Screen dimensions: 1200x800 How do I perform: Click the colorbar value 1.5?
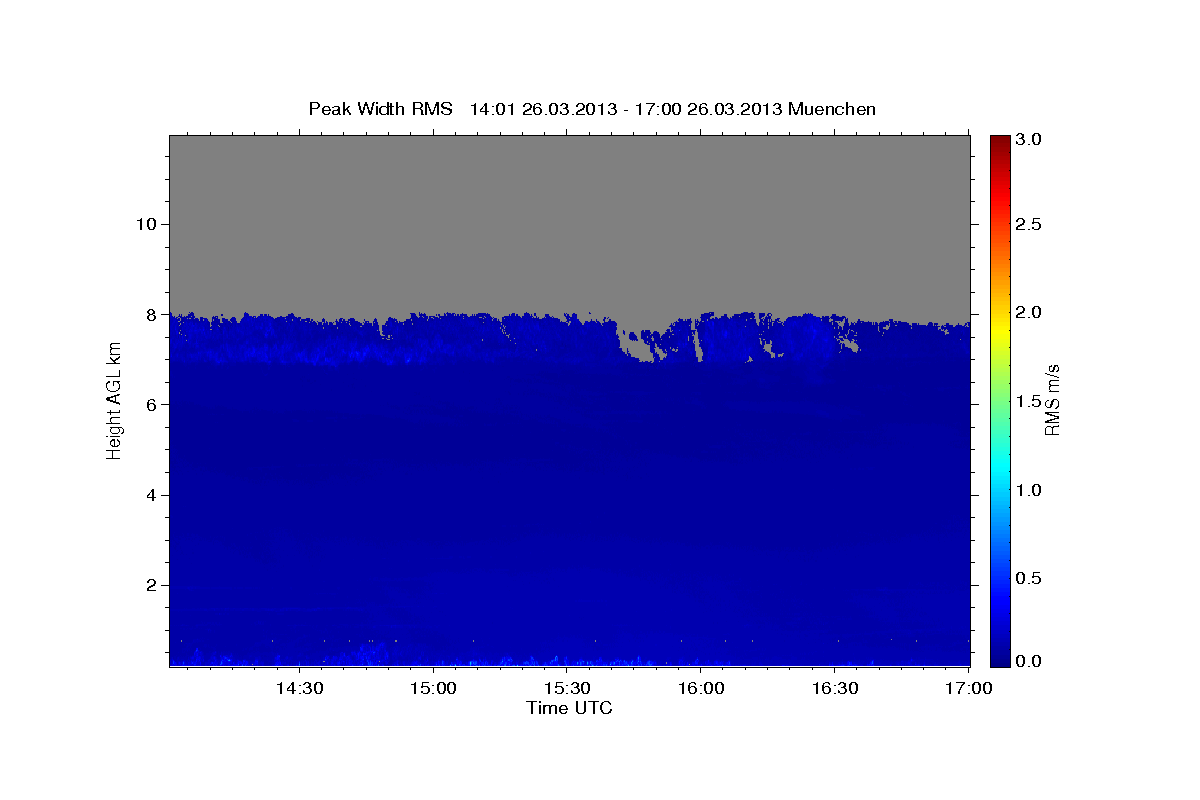1030,401
